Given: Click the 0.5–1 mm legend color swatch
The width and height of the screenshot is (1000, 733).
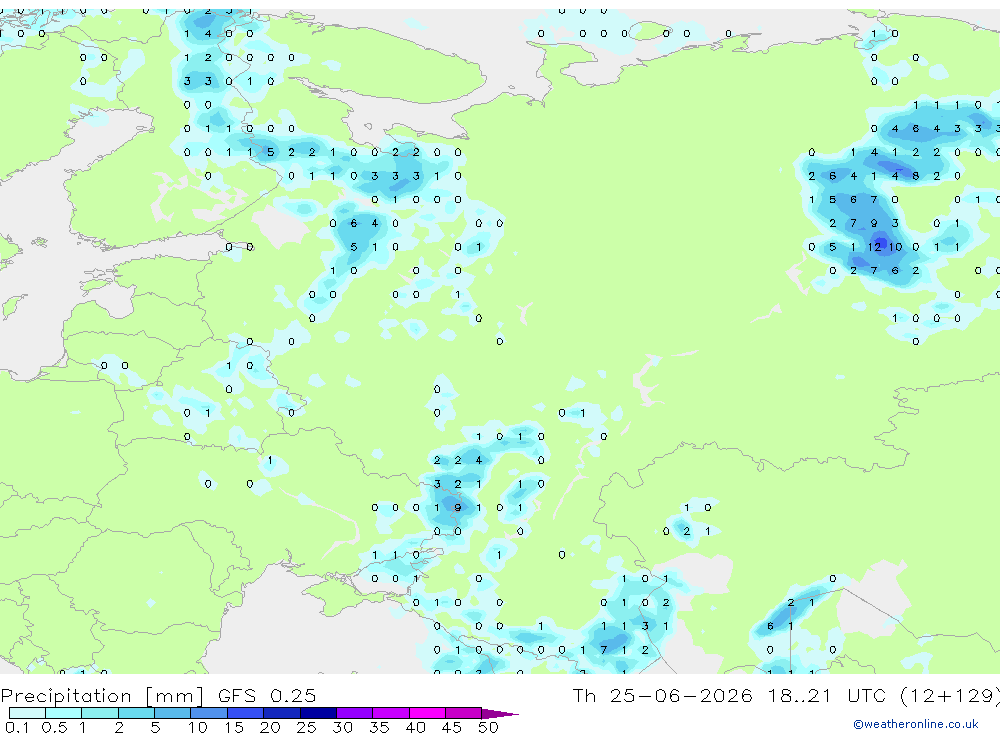Looking at the screenshot, I should point(64,713).
